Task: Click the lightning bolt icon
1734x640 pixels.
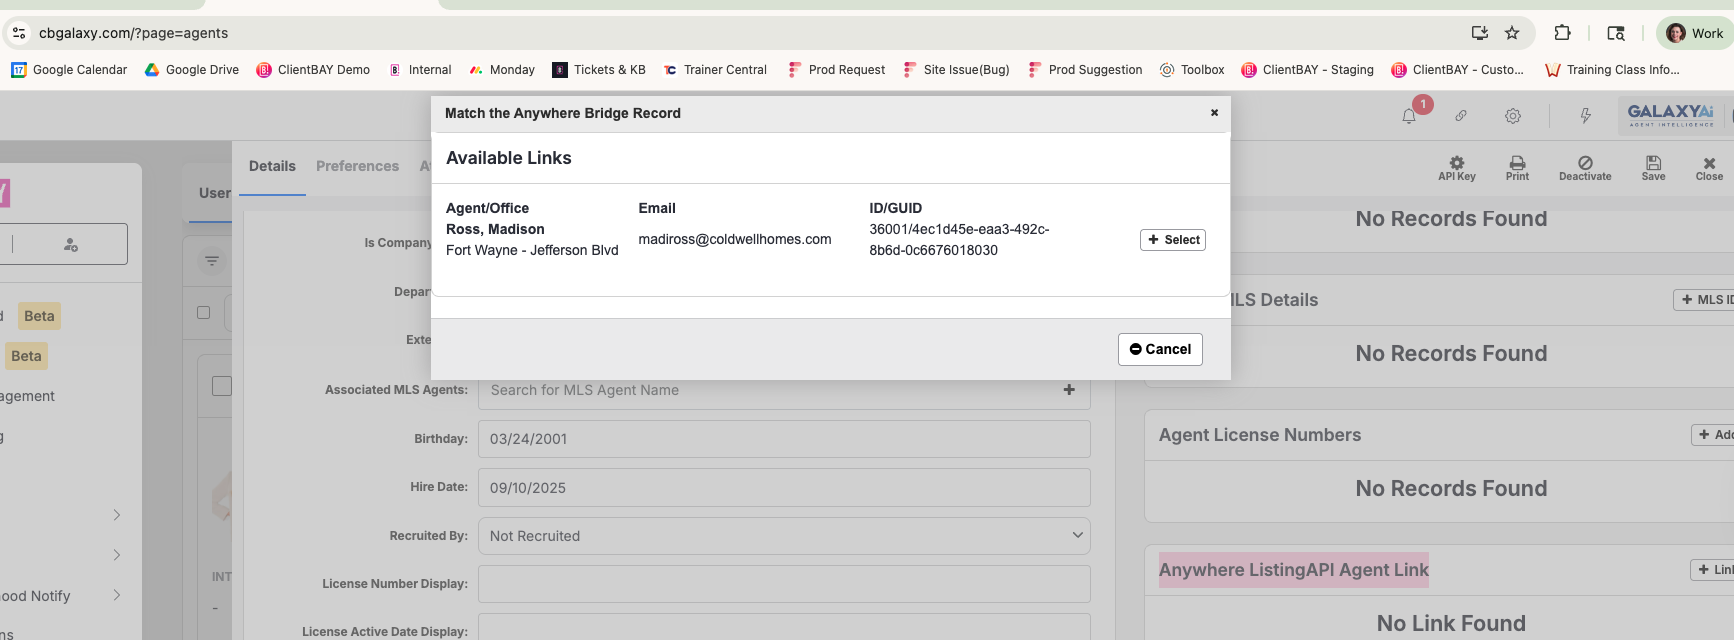Action: (1585, 116)
